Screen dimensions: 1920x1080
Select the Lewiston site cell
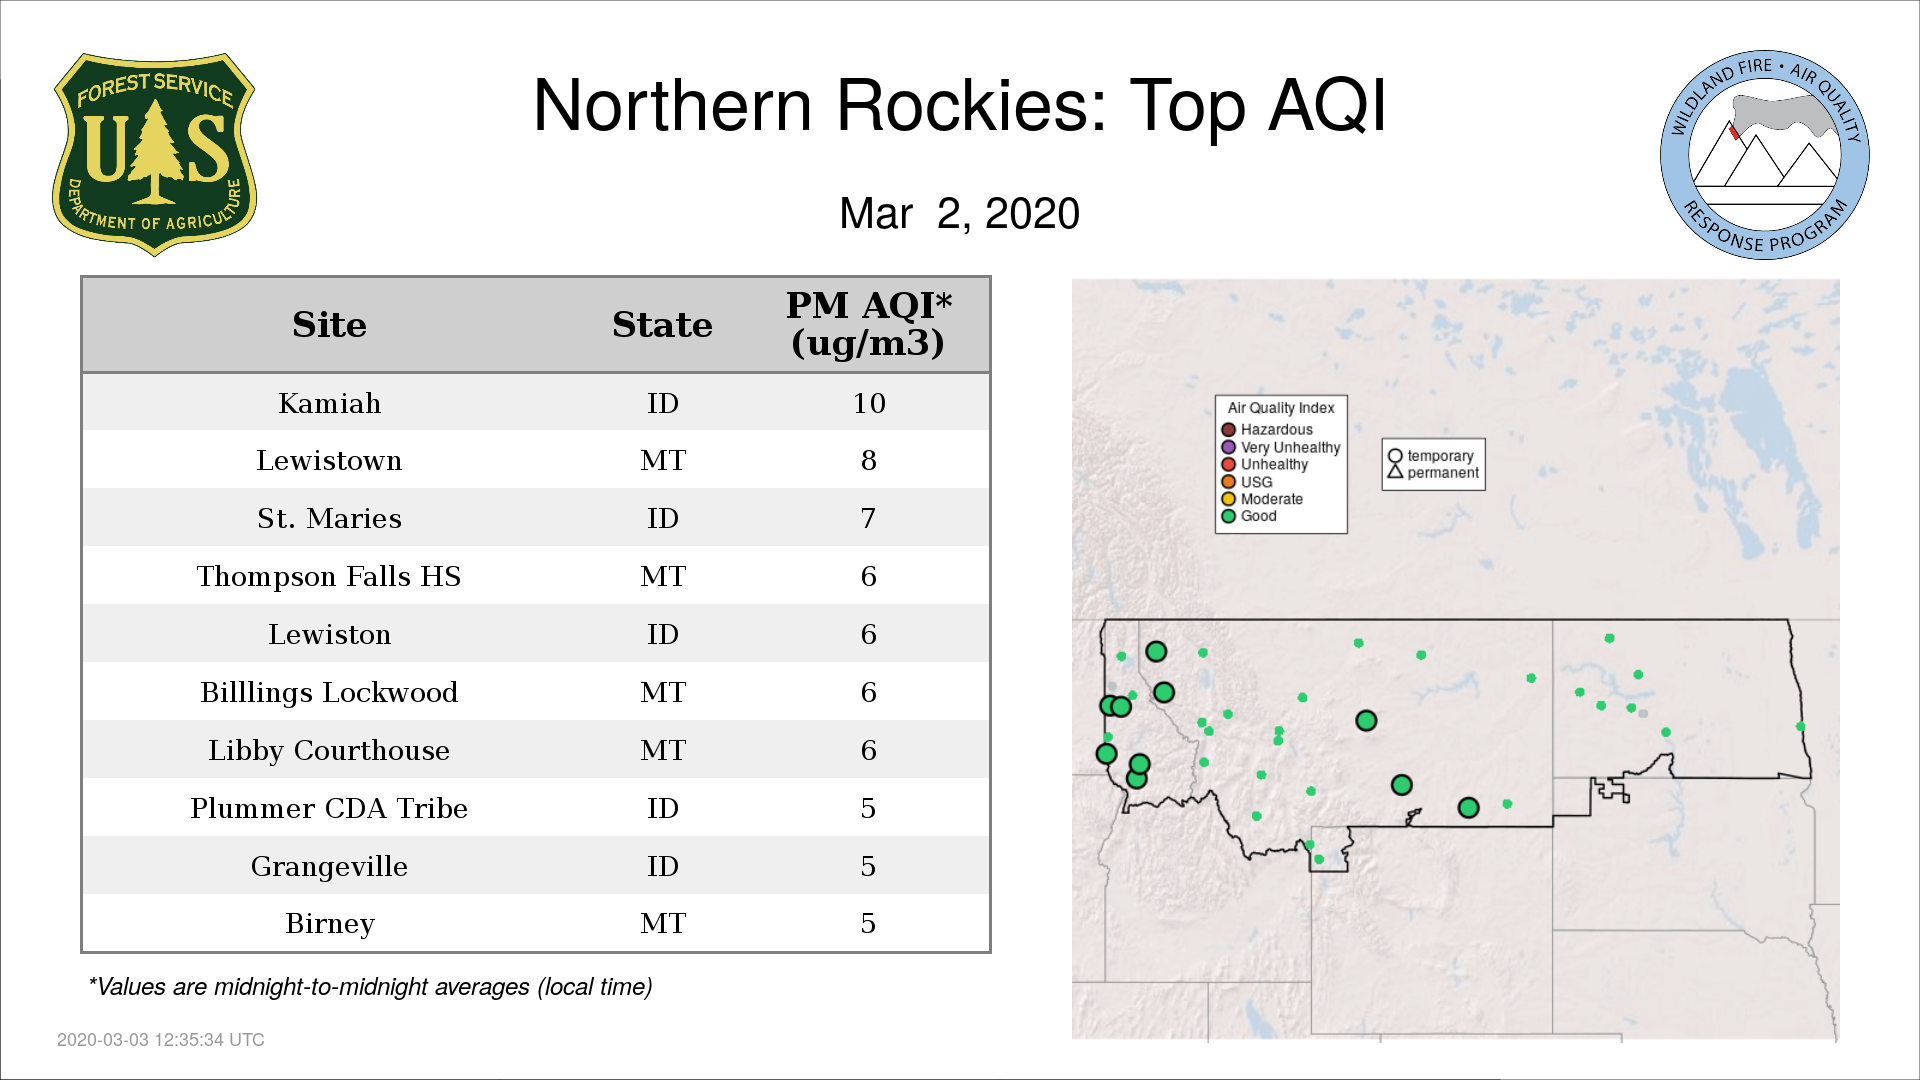[329, 634]
